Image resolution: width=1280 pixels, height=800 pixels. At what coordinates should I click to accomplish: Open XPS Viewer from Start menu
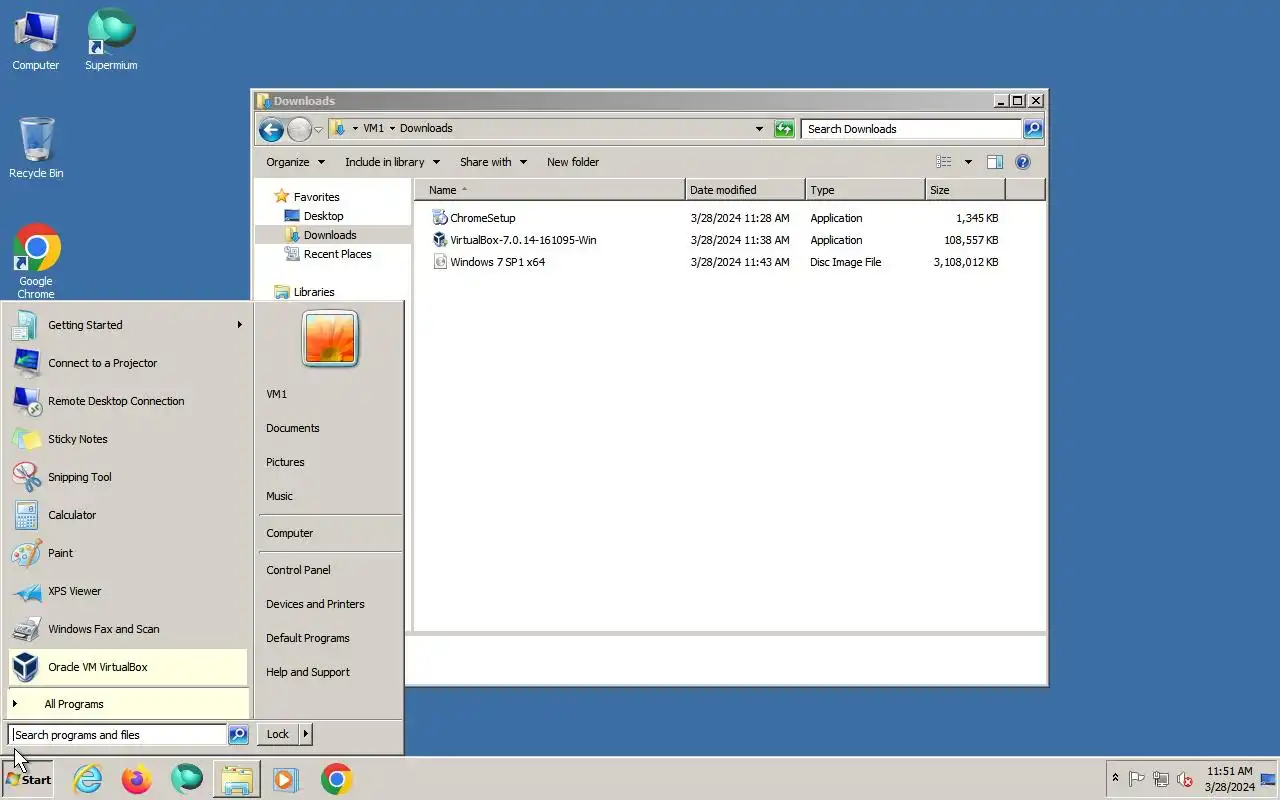pyautogui.click(x=128, y=591)
